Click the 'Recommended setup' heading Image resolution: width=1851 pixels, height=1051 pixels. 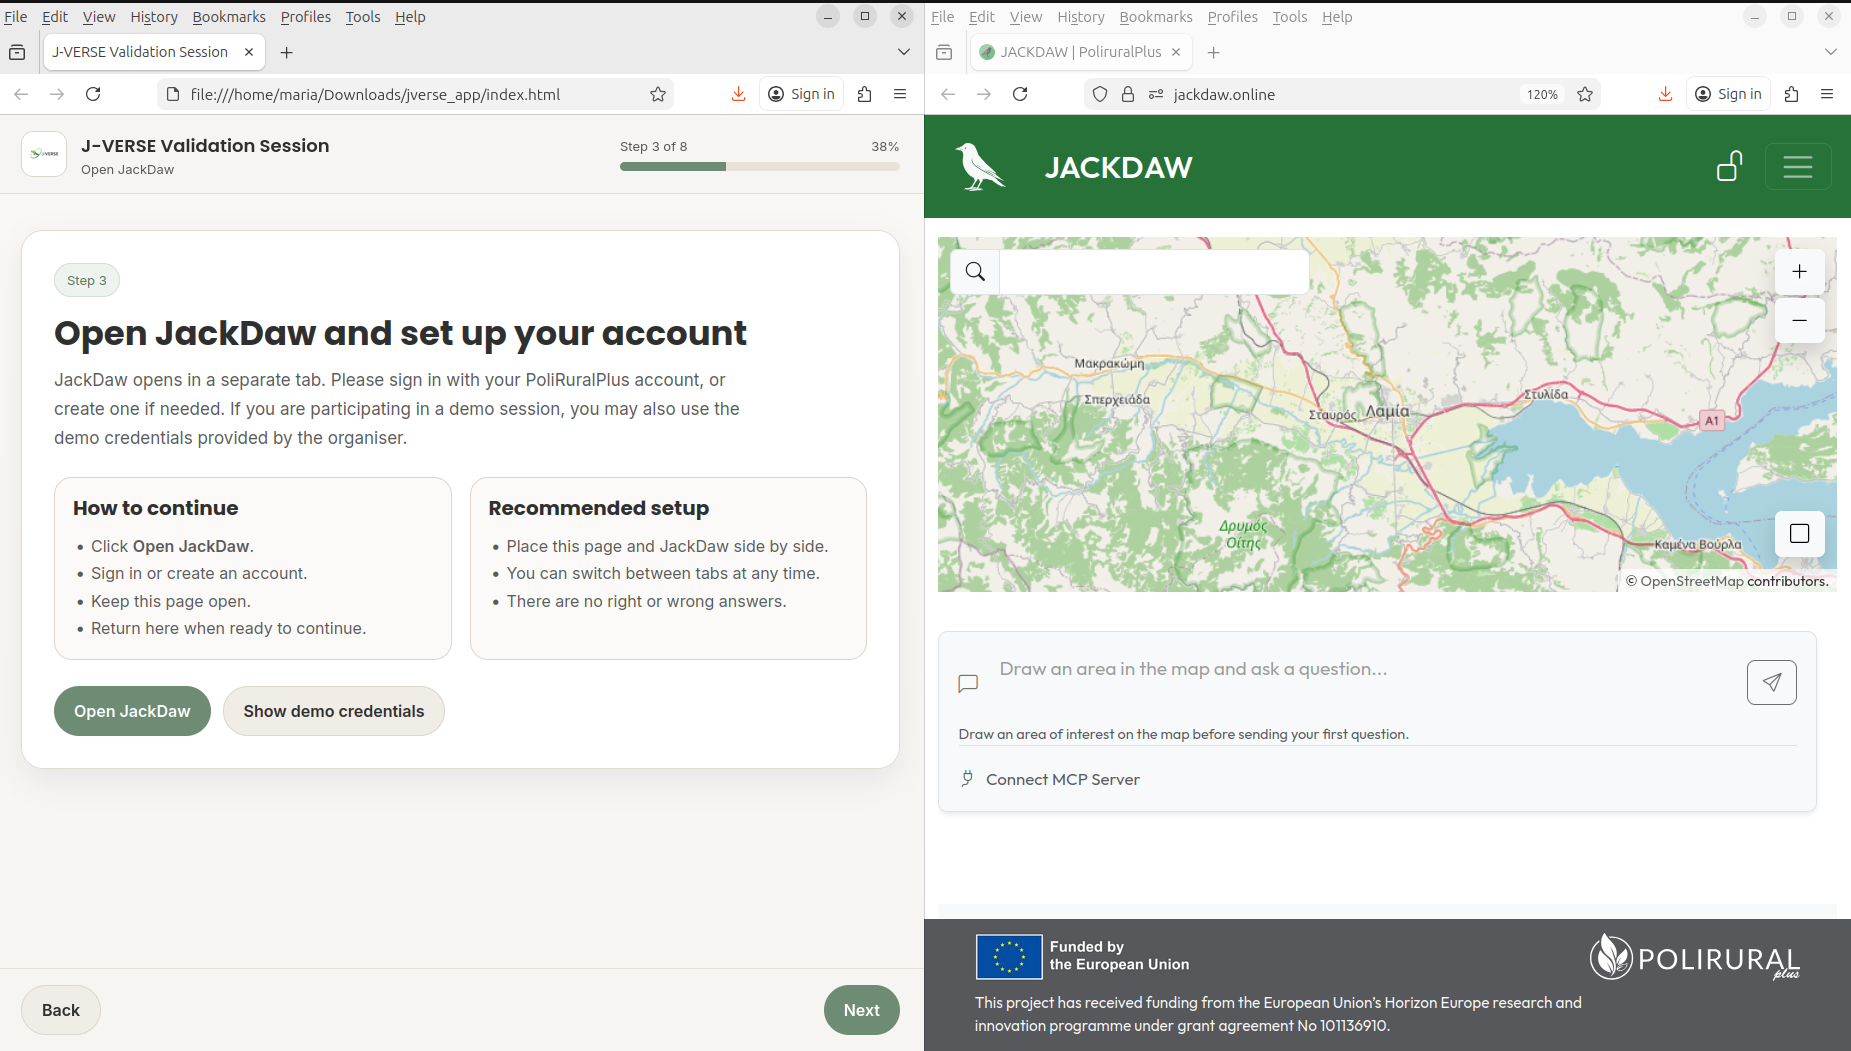pos(598,508)
